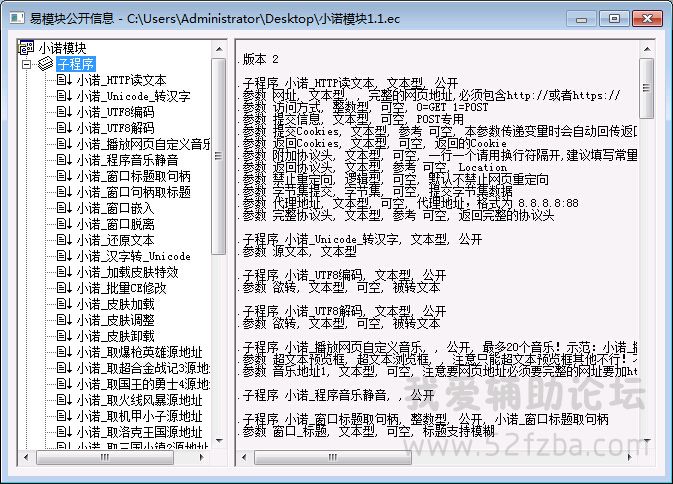673x484 pixels.
Task: Click icon beside 小诺_取爆枪英雄源地址
Action: (x=64, y=352)
